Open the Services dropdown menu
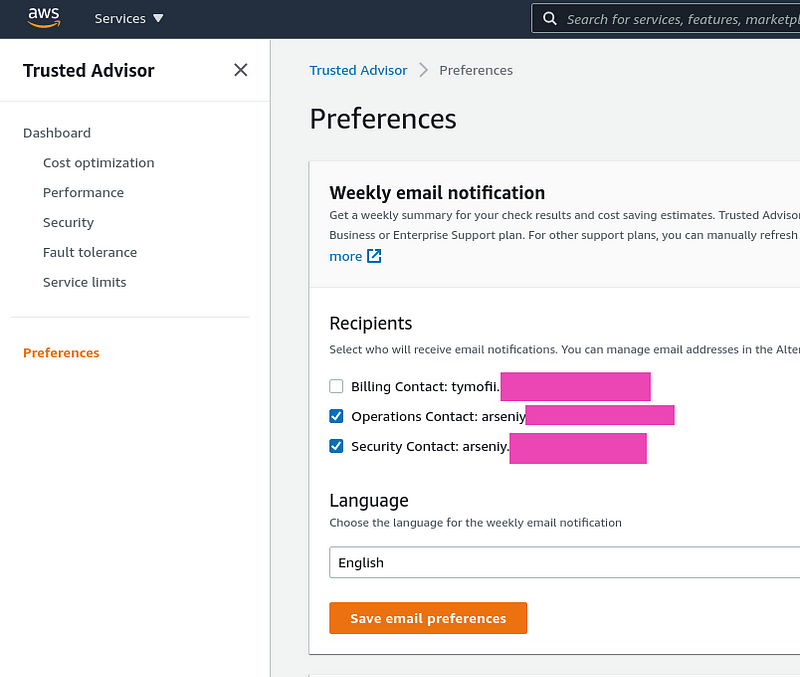The image size is (800, 677). [129, 18]
